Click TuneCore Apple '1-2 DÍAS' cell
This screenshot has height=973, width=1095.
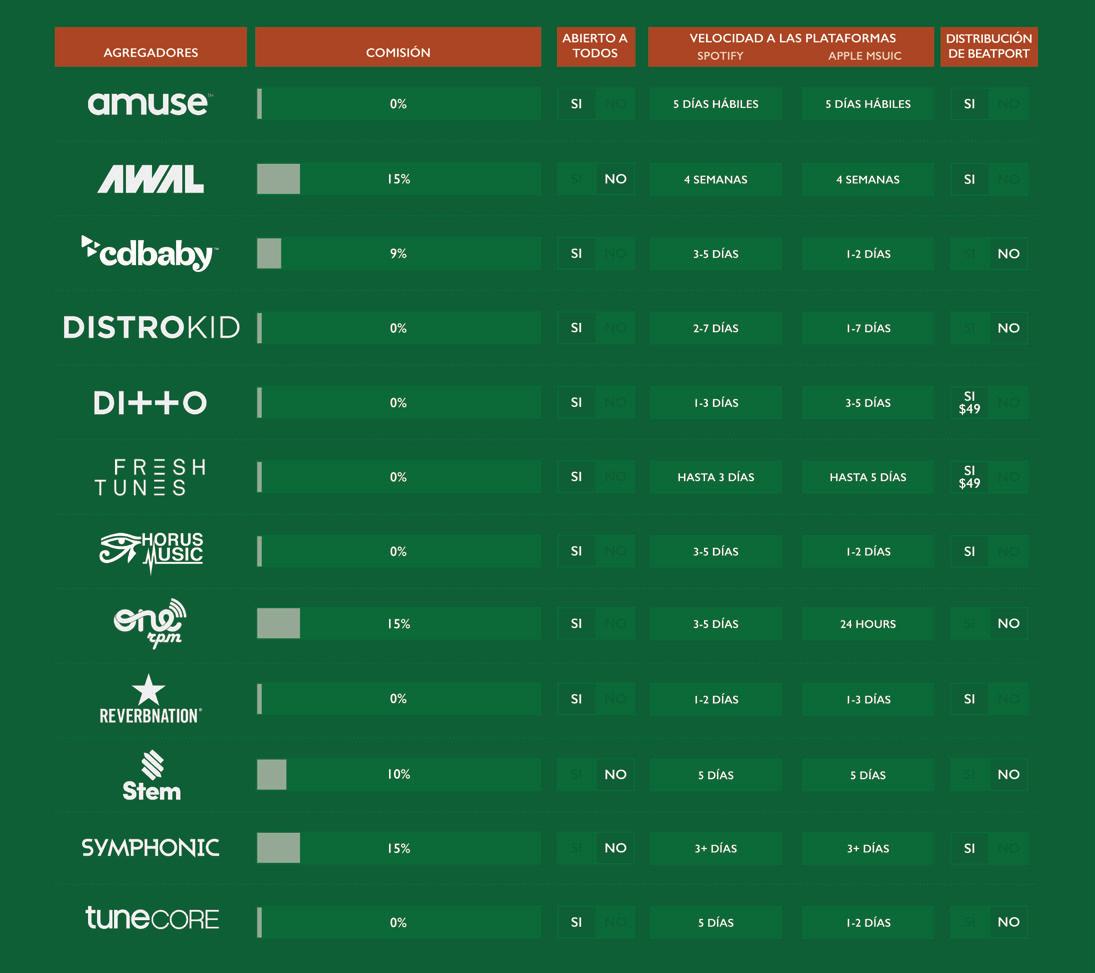(868, 921)
